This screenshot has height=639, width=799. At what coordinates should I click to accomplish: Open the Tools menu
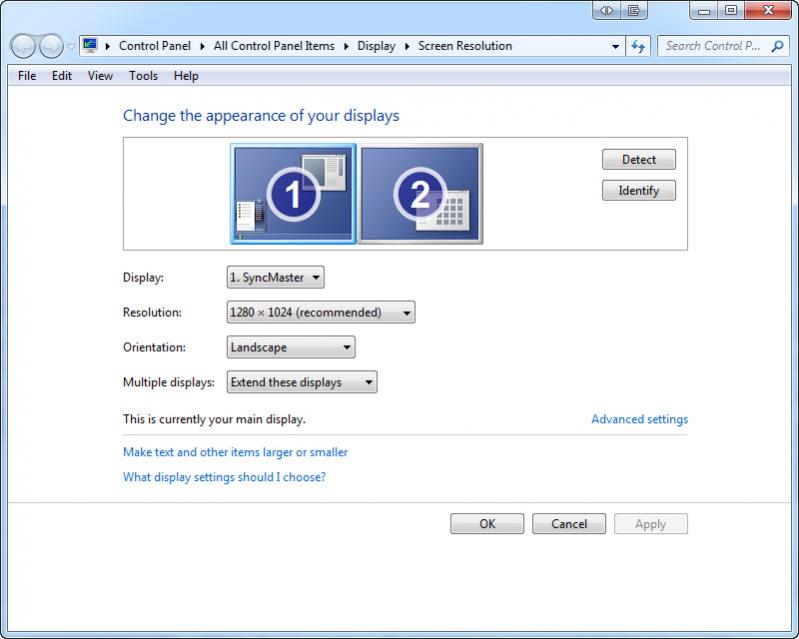pyautogui.click(x=143, y=76)
